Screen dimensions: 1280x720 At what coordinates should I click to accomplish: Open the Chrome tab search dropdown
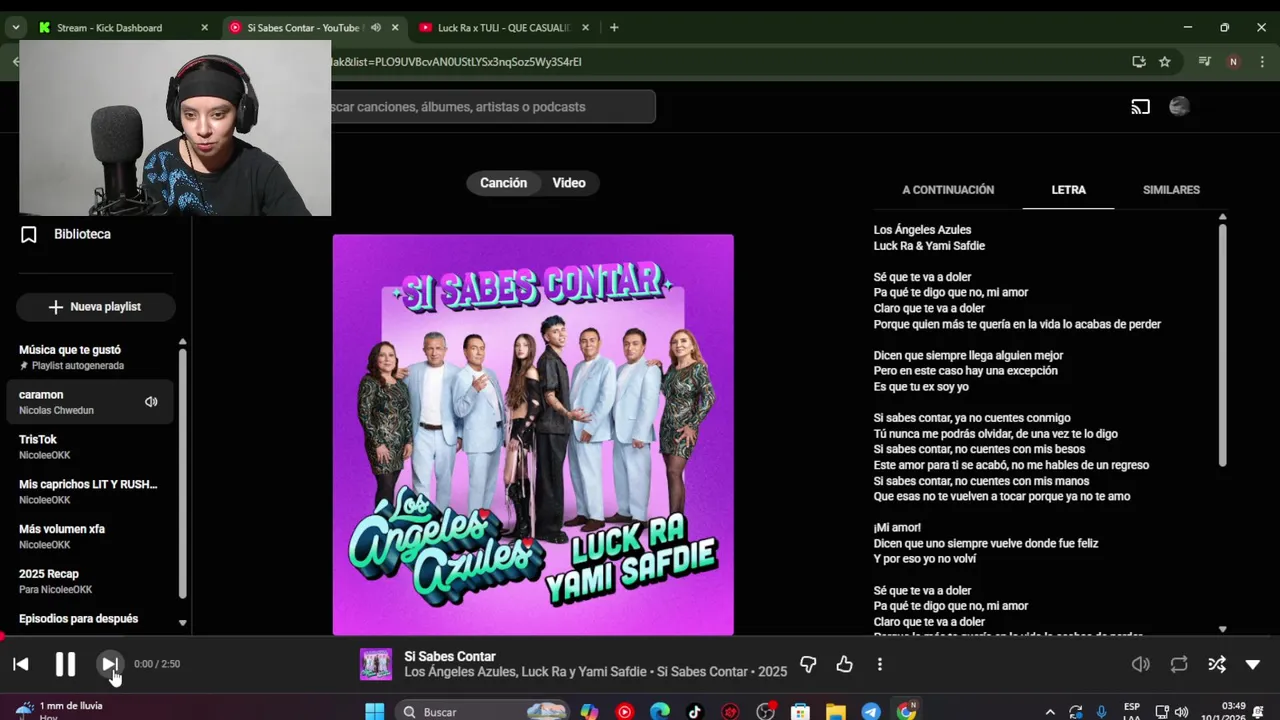tap(16, 28)
